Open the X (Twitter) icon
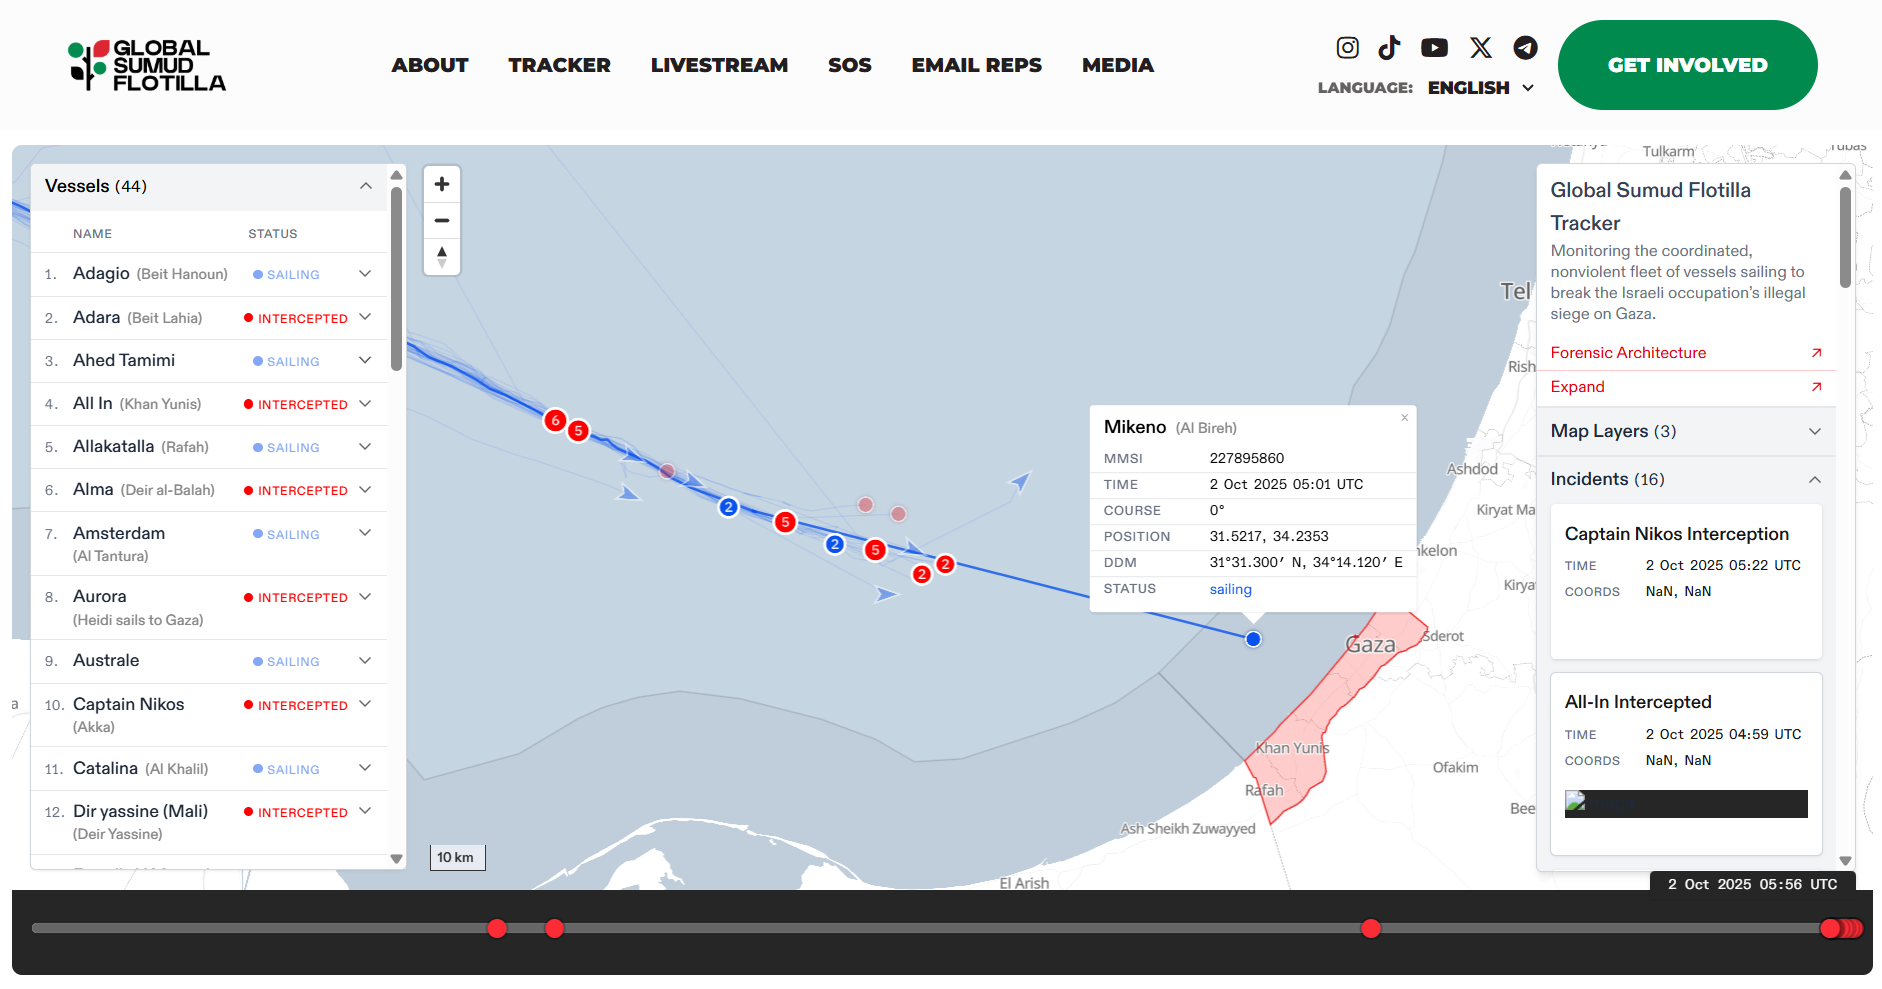 click(x=1481, y=47)
